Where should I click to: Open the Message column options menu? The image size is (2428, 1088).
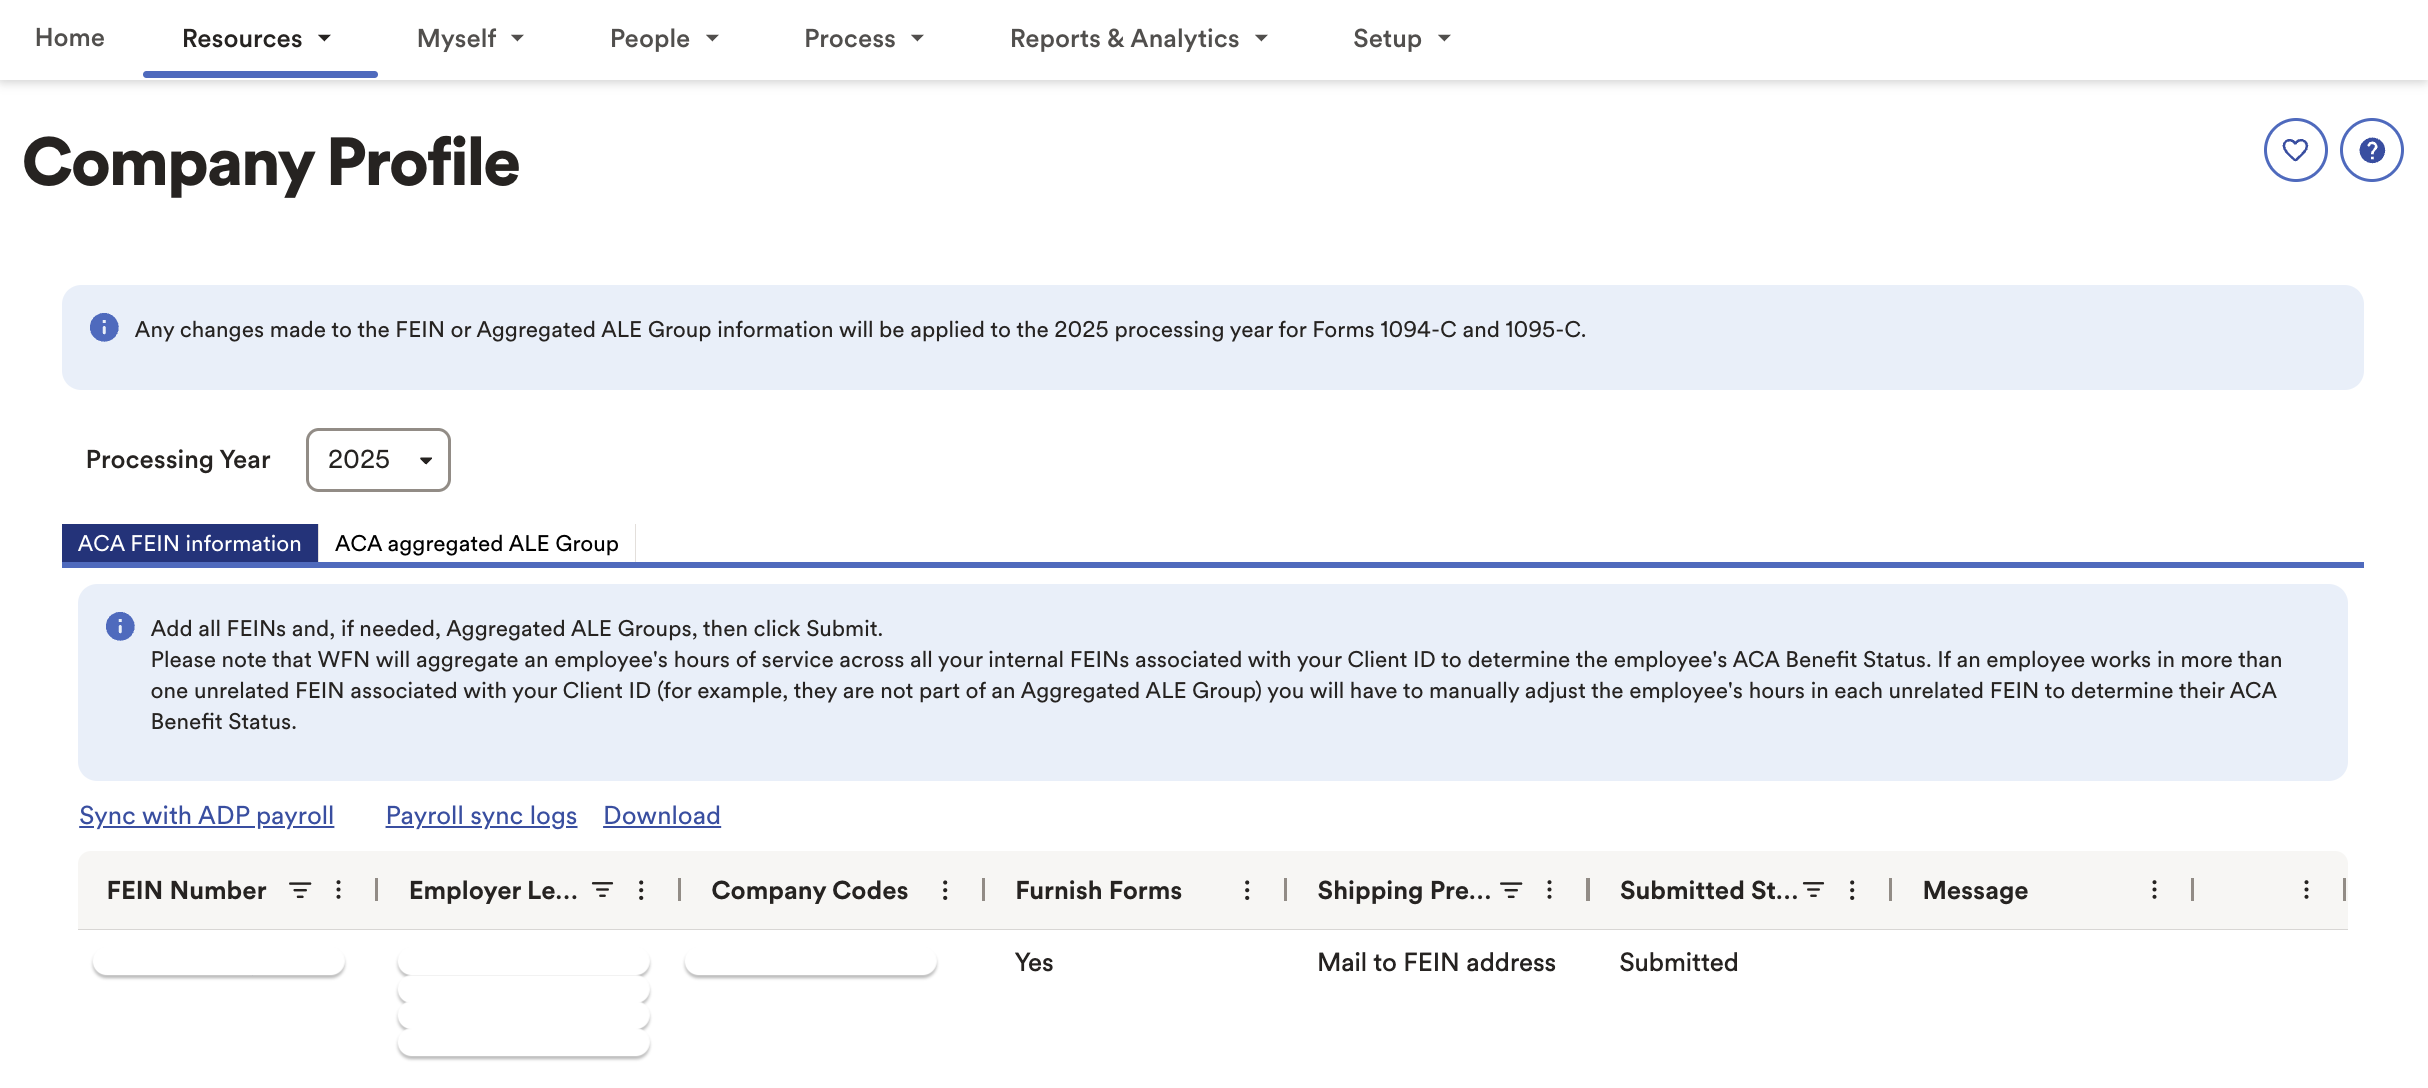[2152, 890]
